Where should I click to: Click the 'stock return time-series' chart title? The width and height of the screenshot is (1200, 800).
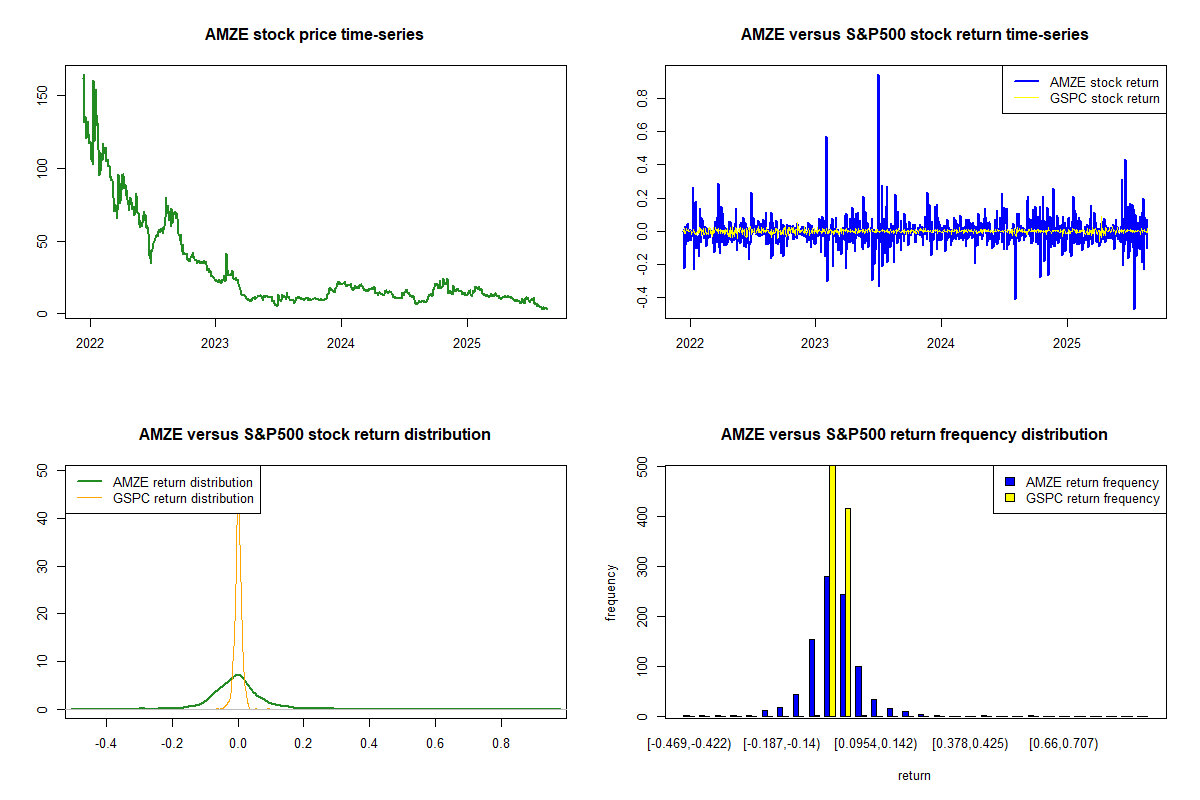point(914,35)
